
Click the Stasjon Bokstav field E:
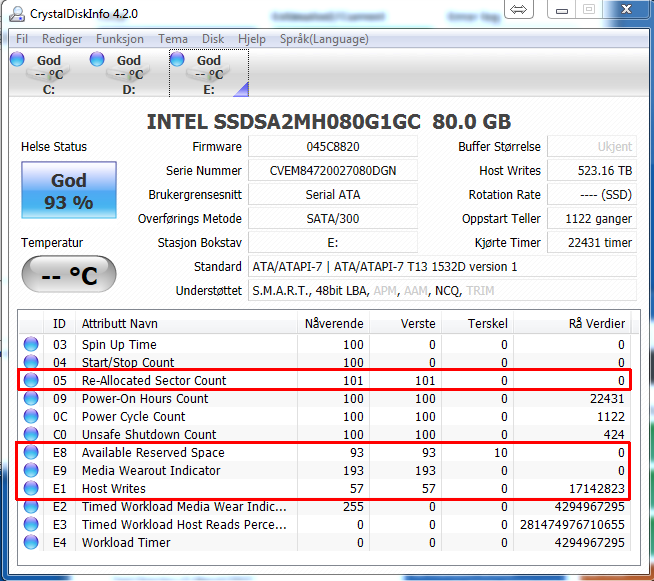coord(333,243)
